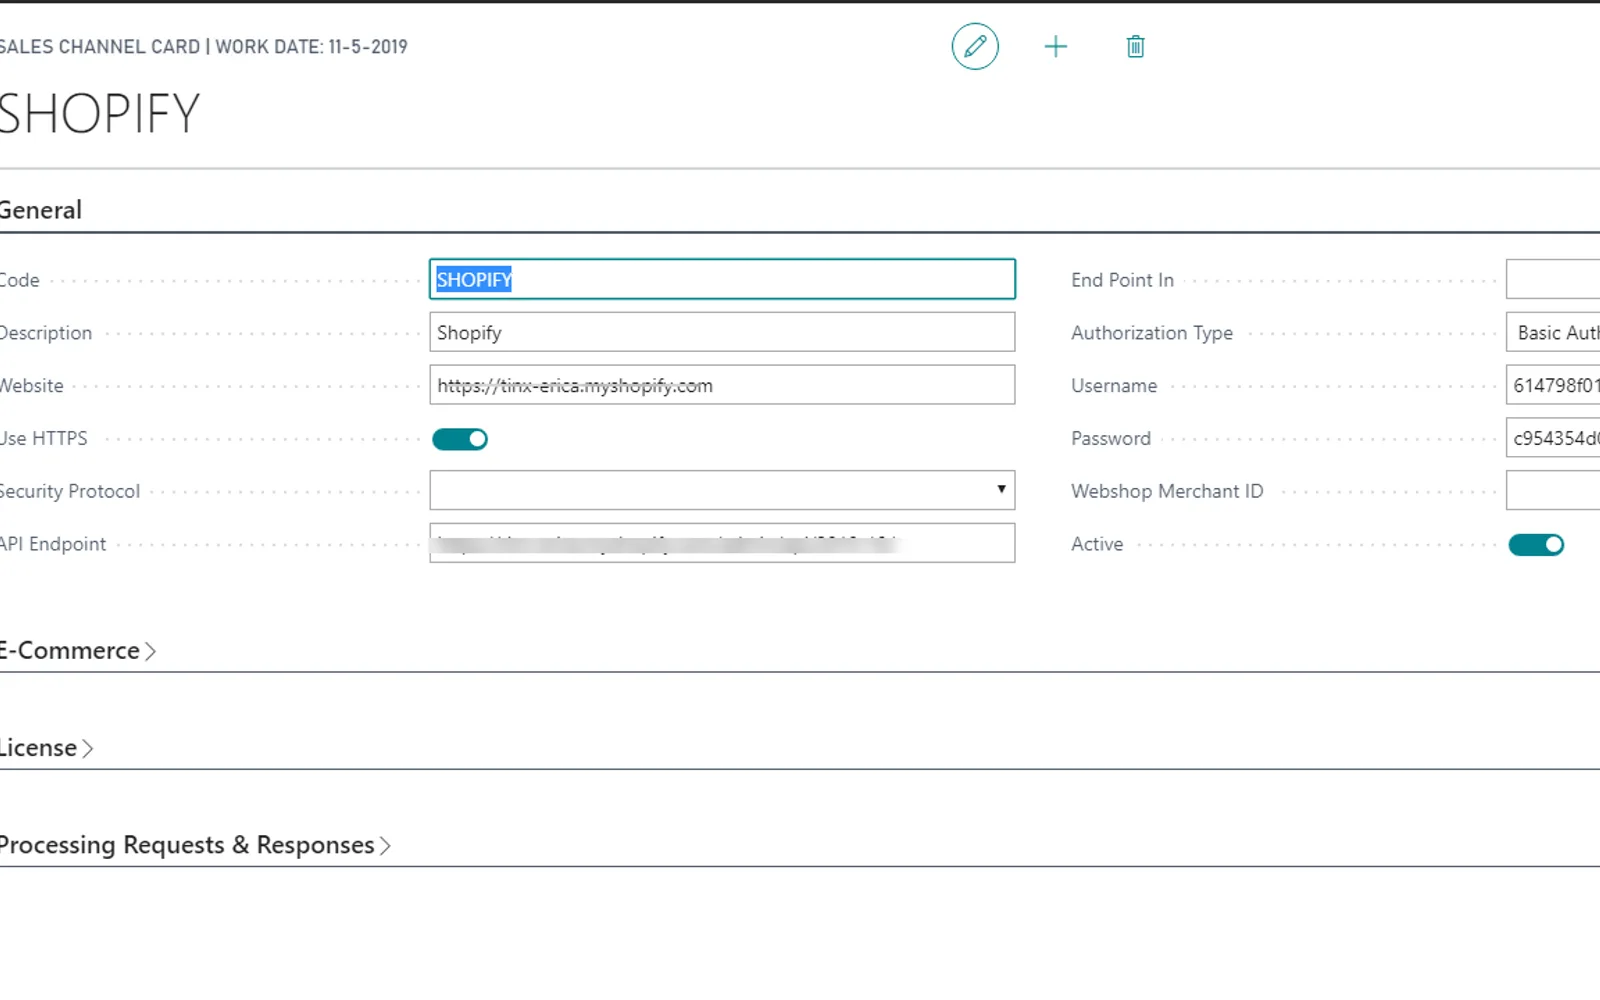Screen dimensions: 1600x1000
Task: Select the Code input field
Action: [722, 279]
